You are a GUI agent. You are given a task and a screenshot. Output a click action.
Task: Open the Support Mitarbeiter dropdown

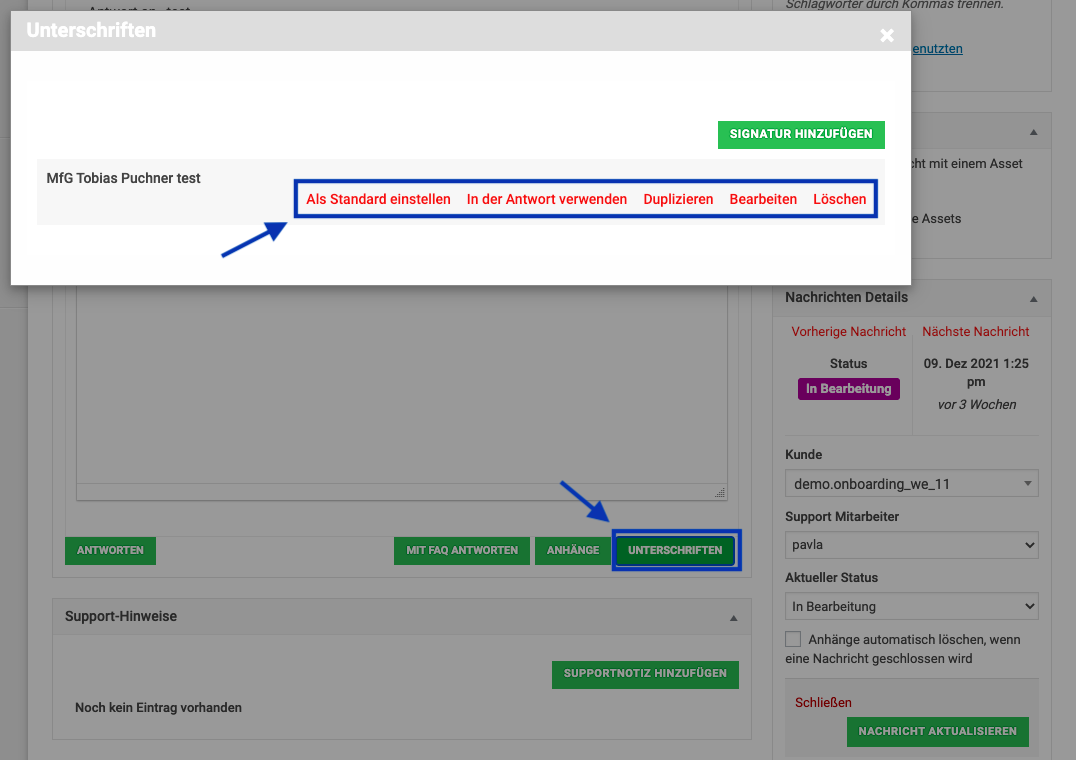click(911, 546)
